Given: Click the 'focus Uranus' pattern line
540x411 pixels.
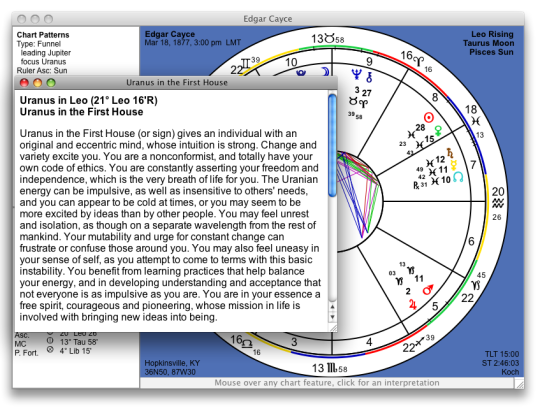Looking at the screenshot, I should [43, 62].
